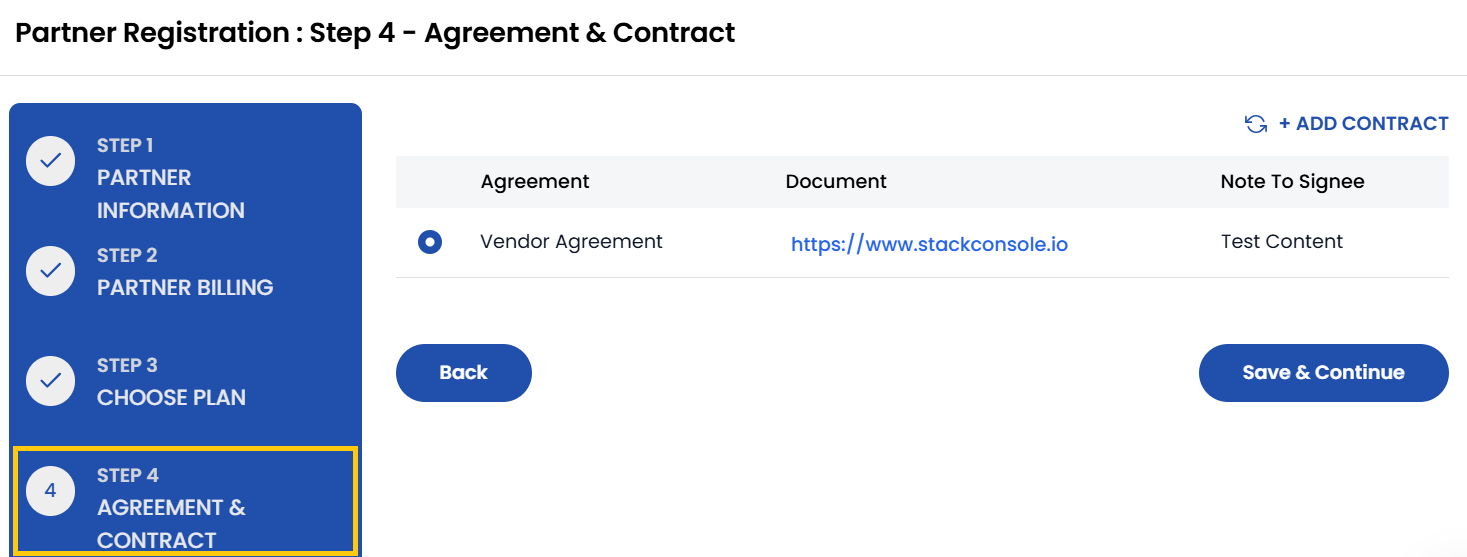Click the Note To Signee column header
Viewport: 1467px width, 557px height.
coord(1292,182)
